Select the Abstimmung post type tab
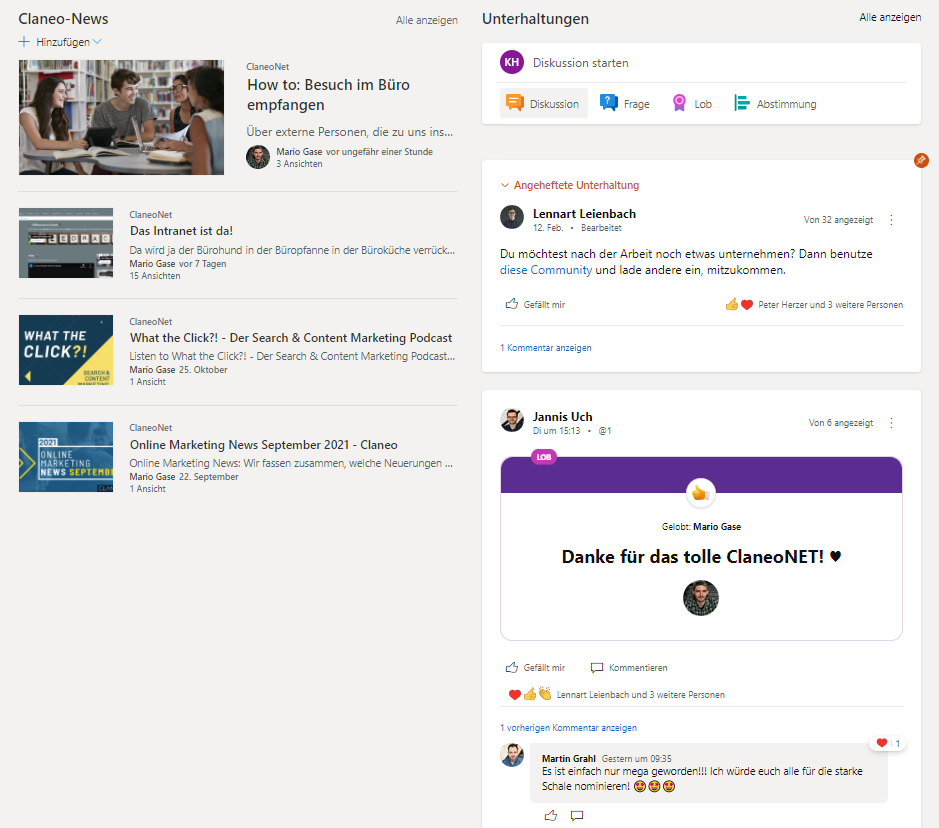The height and width of the screenshot is (828, 939). (776, 104)
